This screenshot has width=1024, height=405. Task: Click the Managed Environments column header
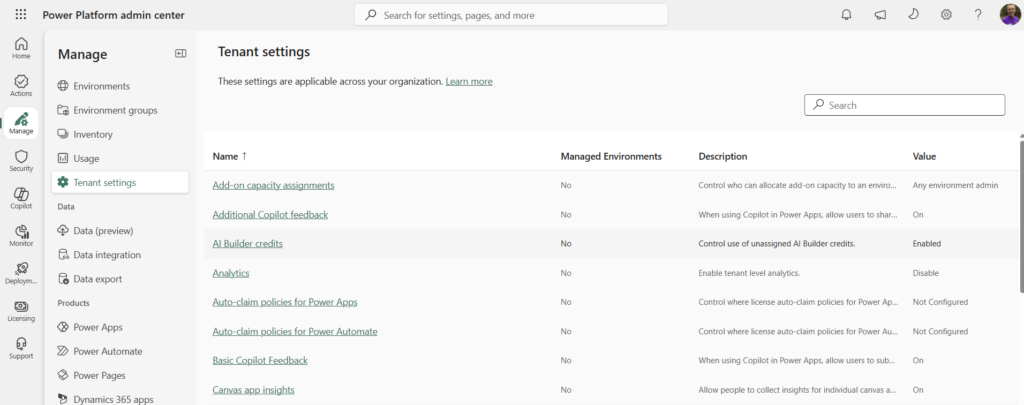coord(611,156)
